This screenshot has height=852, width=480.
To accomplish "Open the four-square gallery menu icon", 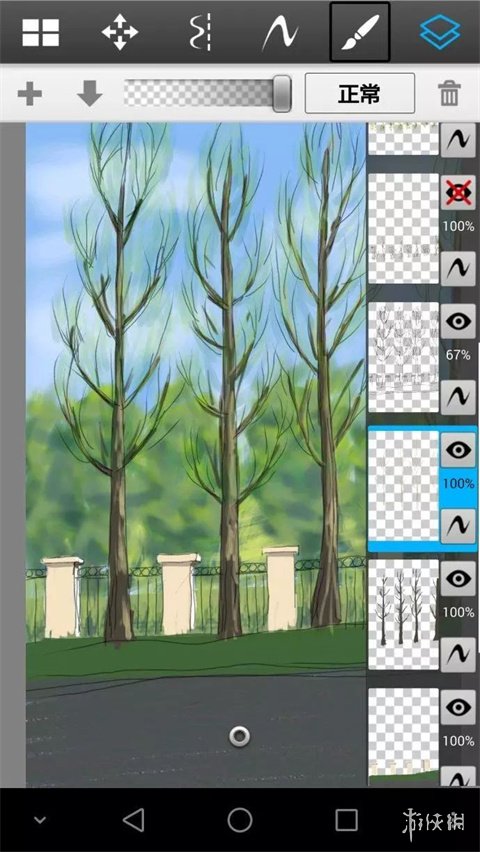I will coord(41,32).
